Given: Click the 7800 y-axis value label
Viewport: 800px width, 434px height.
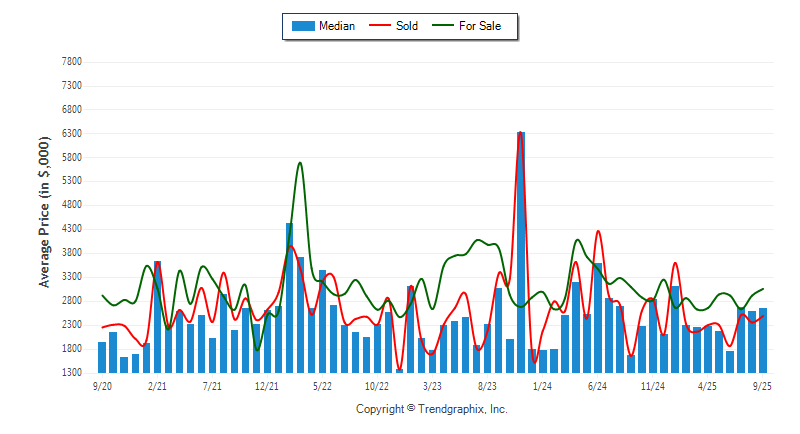Looking at the screenshot, I should tap(70, 61).
